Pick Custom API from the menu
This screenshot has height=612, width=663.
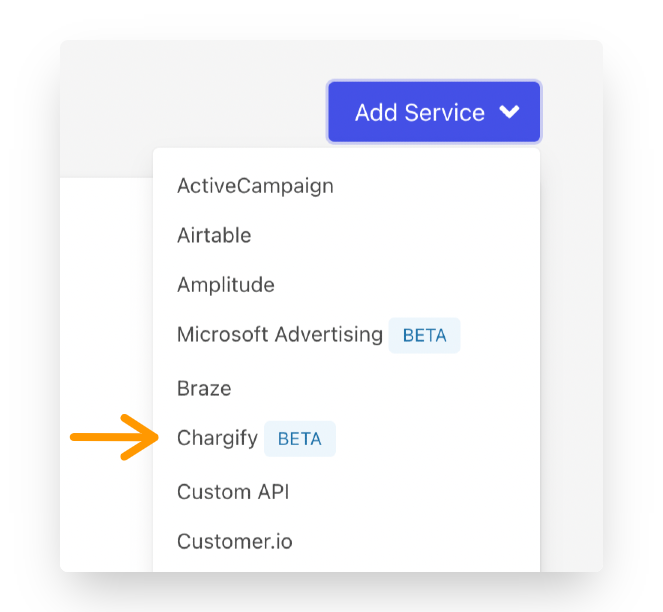tap(233, 492)
